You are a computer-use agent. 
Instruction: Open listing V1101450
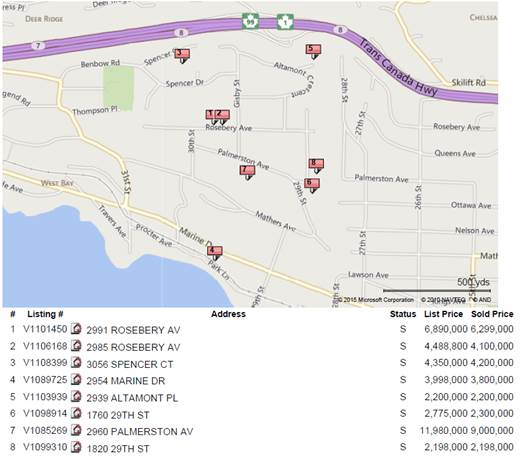tap(45, 329)
